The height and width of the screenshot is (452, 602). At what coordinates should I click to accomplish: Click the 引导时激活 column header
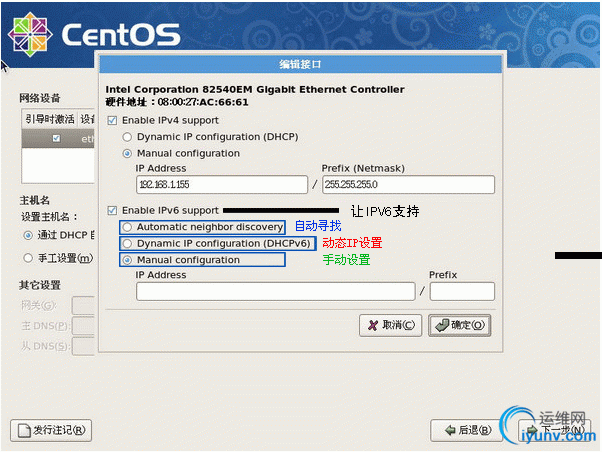click(x=50, y=119)
